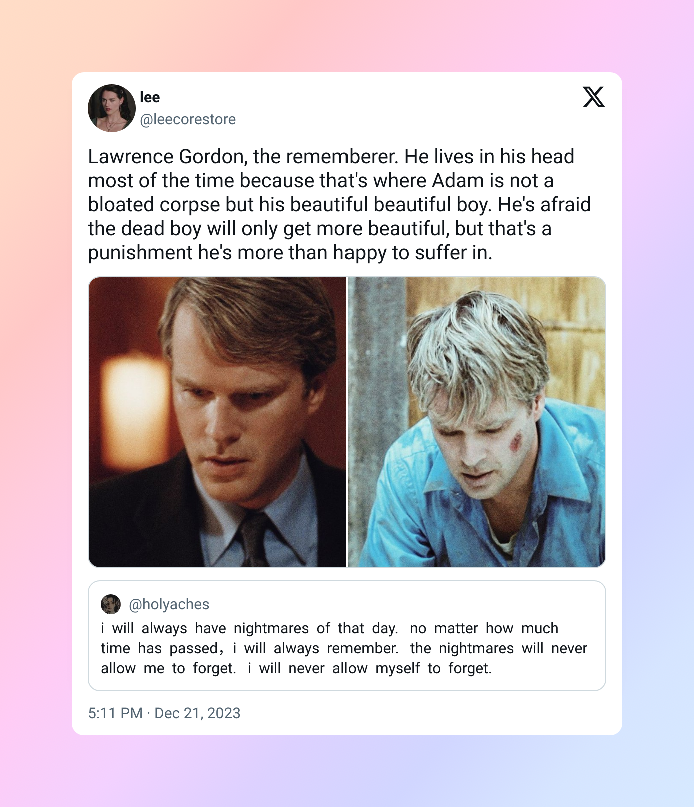
Task: View left photo of man in suit
Action: tap(217, 422)
